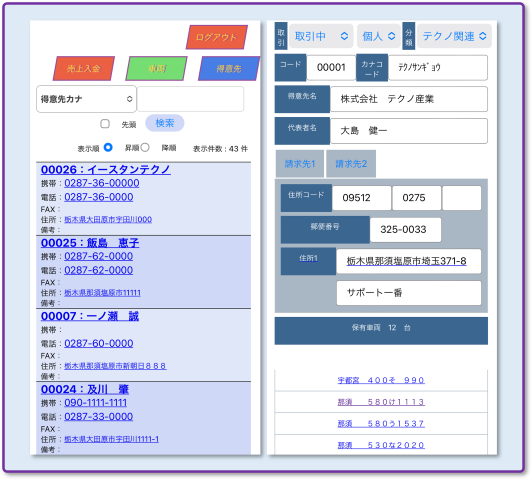Open customer 00024：及川 肇

tap(85, 389)
